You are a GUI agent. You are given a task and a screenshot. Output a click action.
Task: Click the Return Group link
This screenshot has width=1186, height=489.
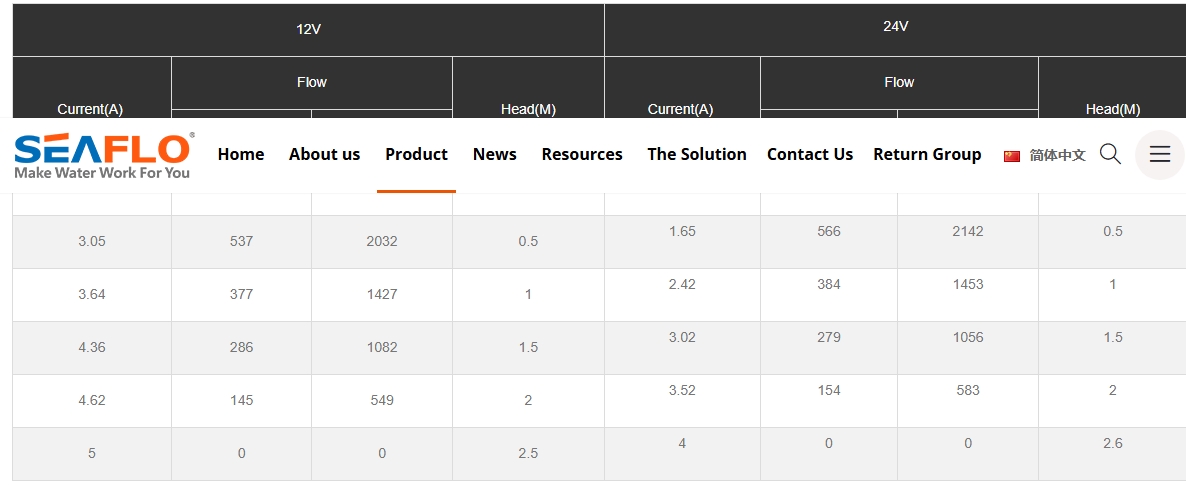click(x=927, y=154)
